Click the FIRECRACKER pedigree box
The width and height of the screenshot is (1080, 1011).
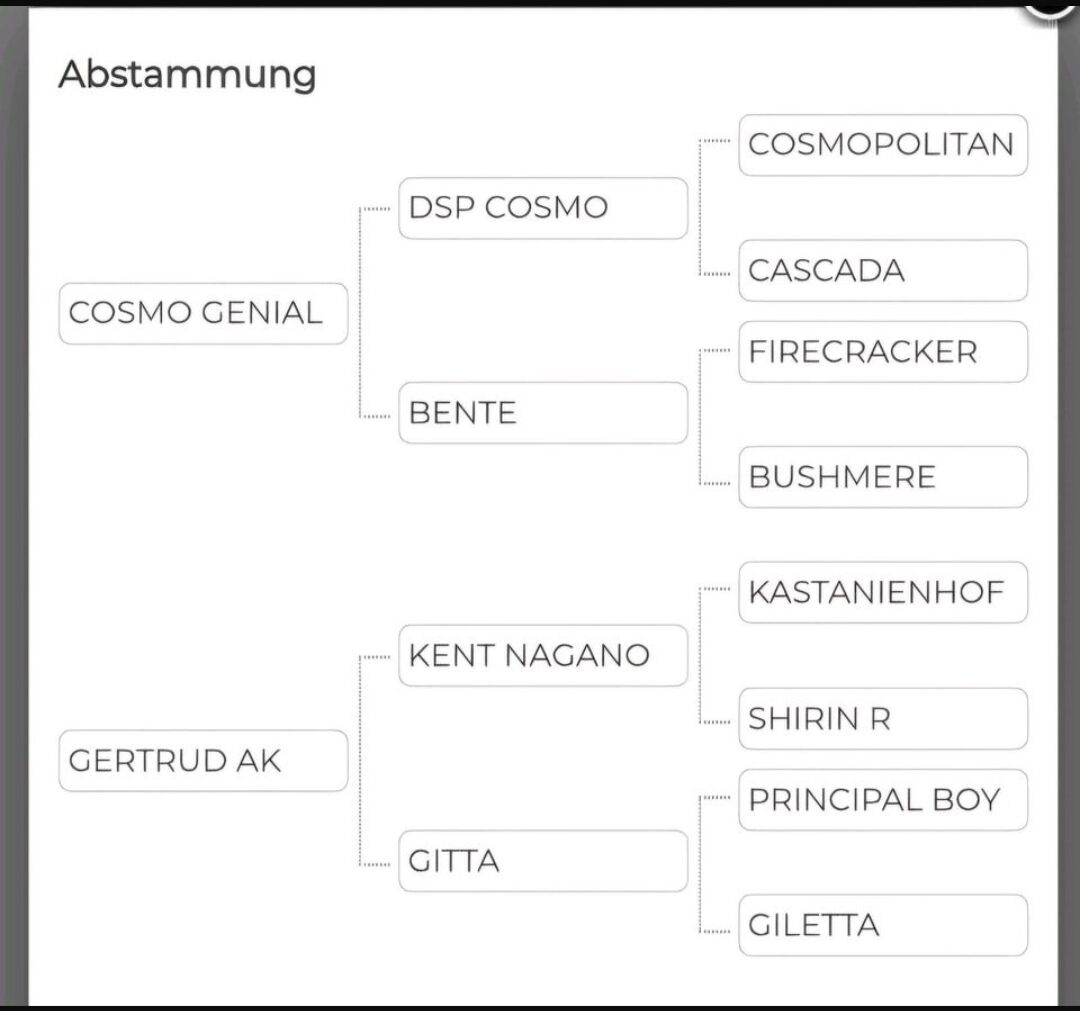pos(883,352)
